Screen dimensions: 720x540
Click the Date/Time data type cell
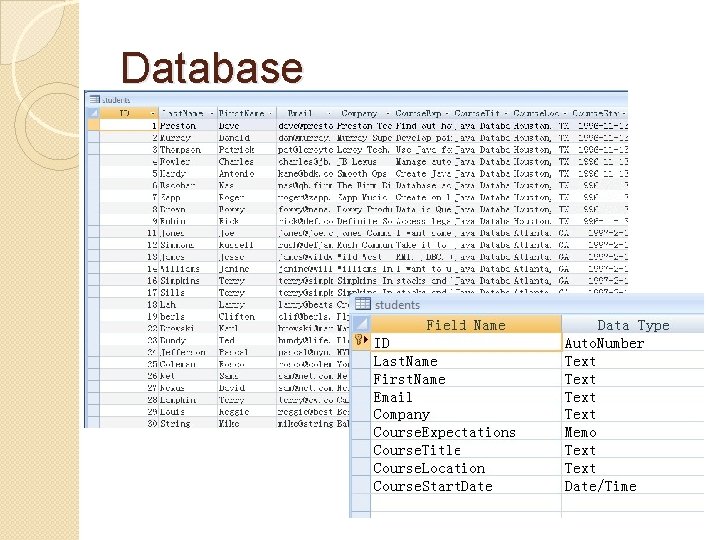(x=633, y=486)
